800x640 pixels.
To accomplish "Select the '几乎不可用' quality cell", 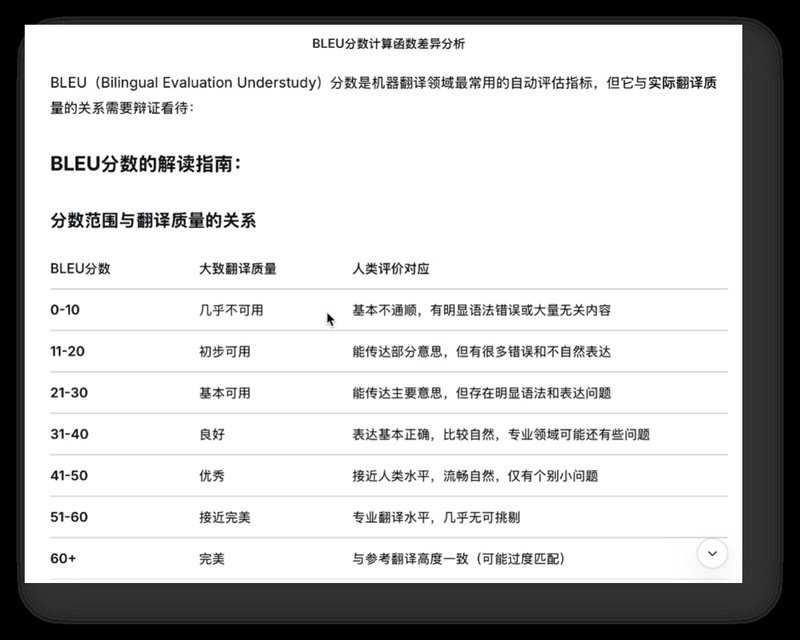I will pos(231,310).
